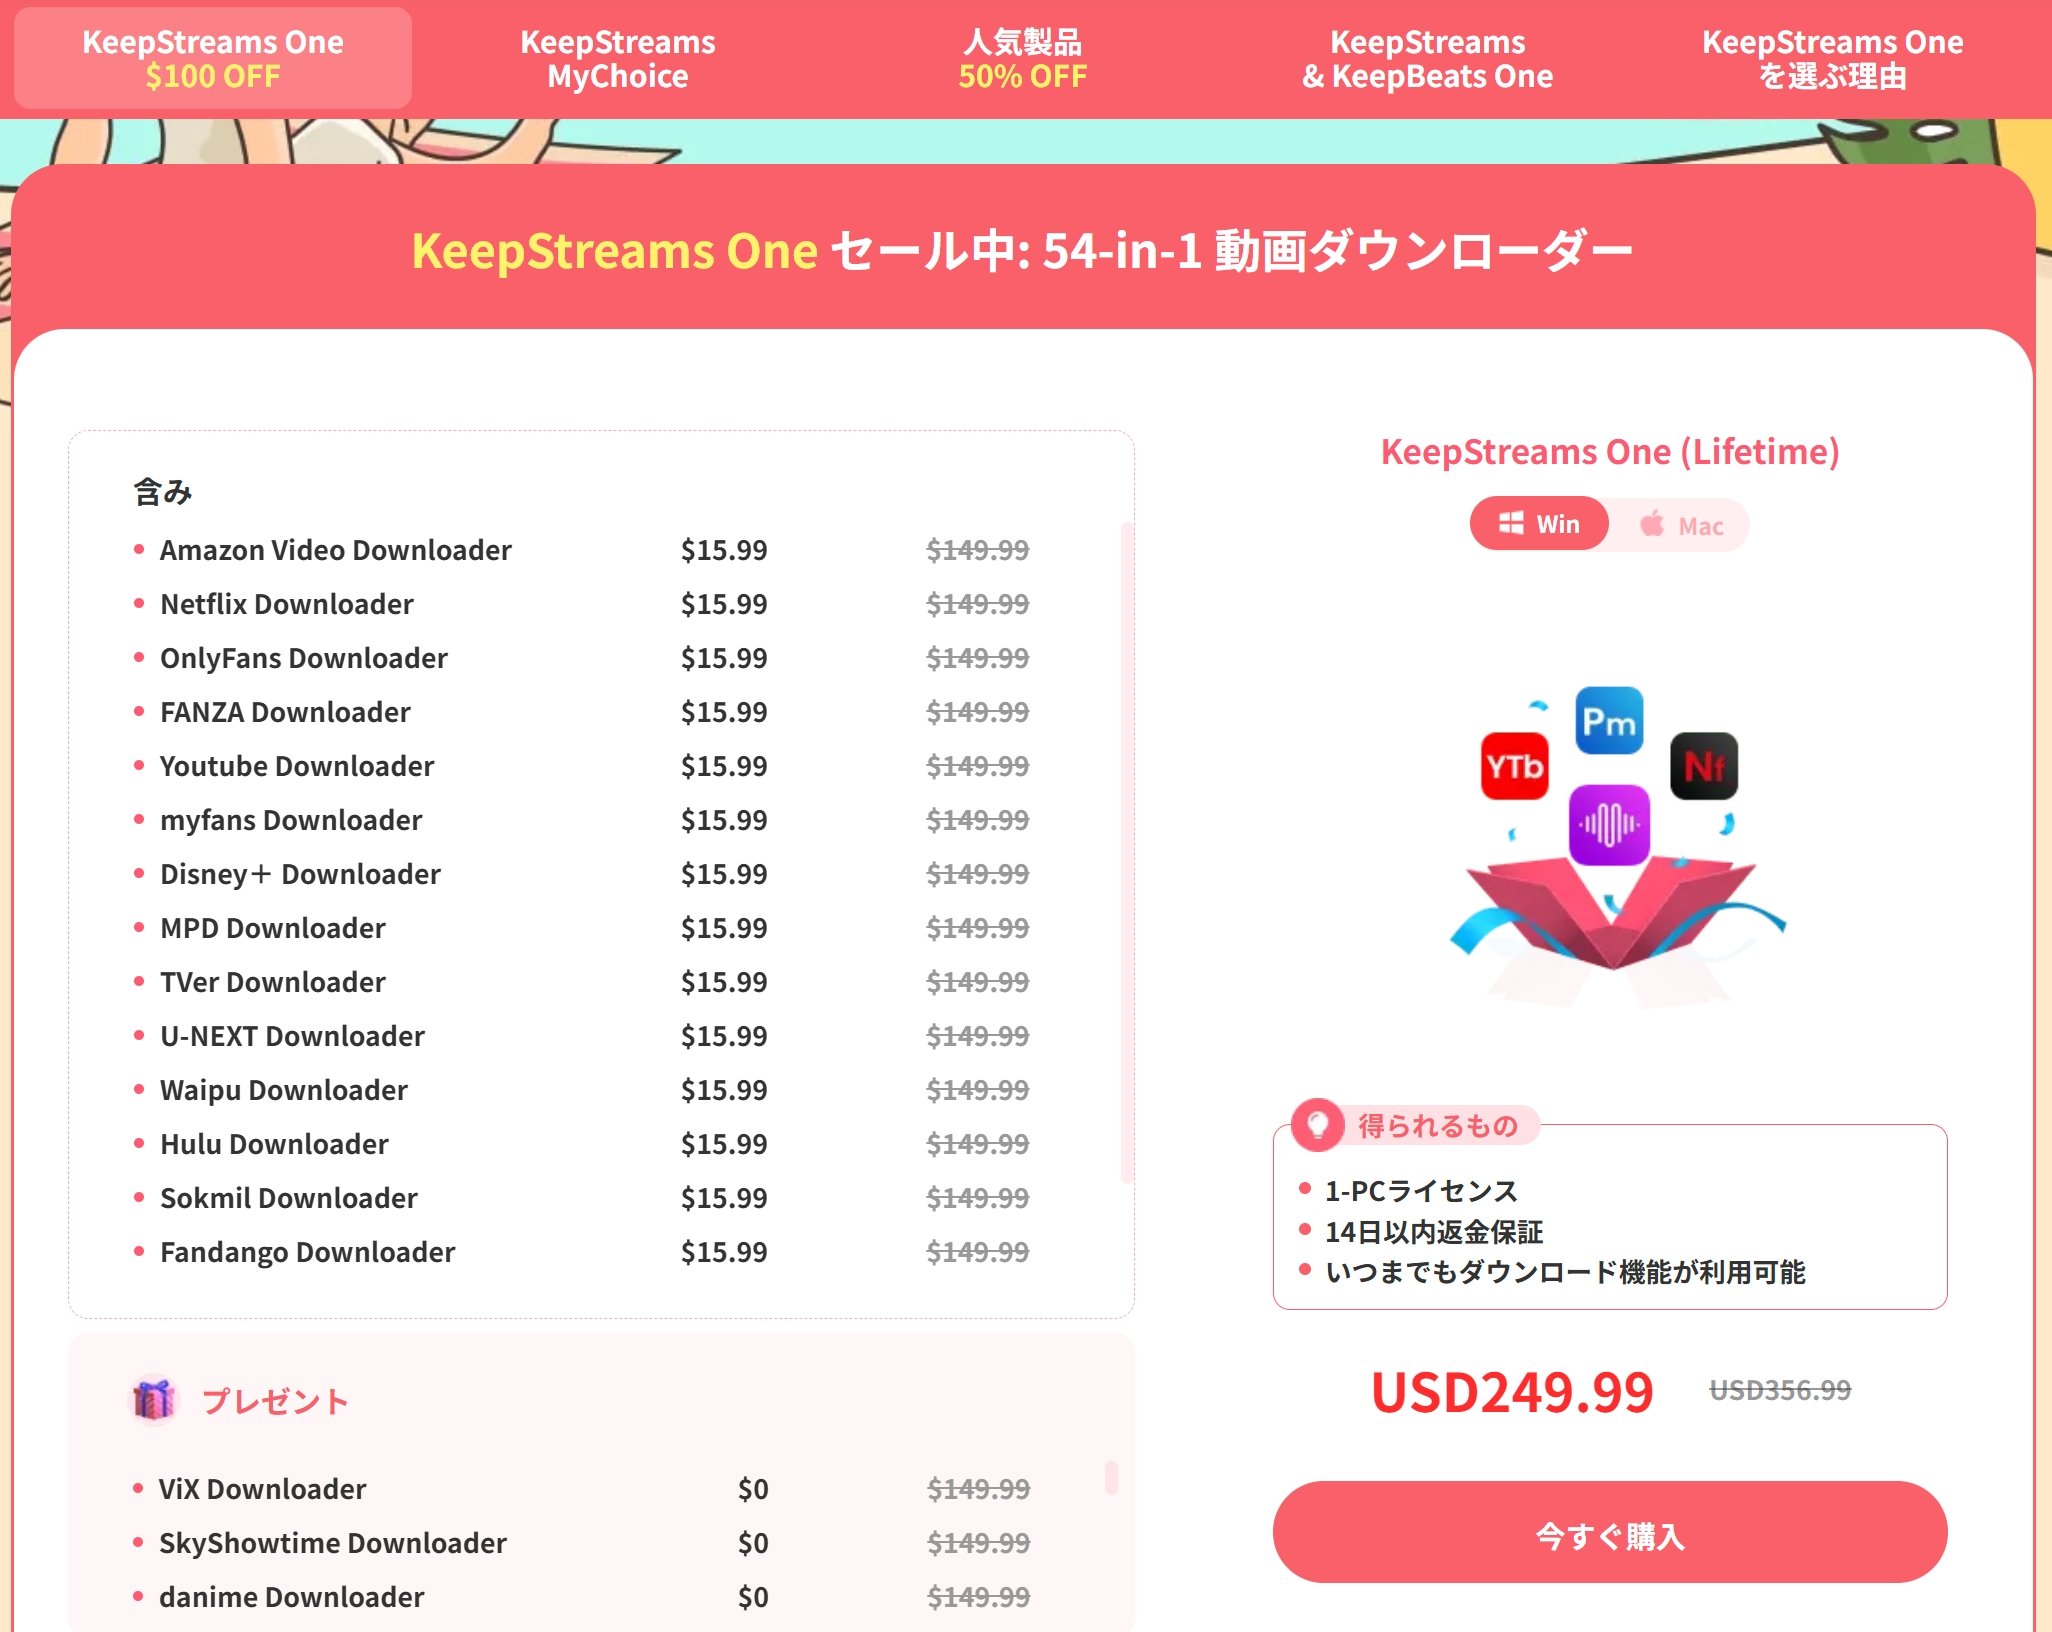Switch to the KeepStreams MyChoice tab
The width and height of the screenshot is (2052, 1632).
pyautogui.click(x=617, y=59)
